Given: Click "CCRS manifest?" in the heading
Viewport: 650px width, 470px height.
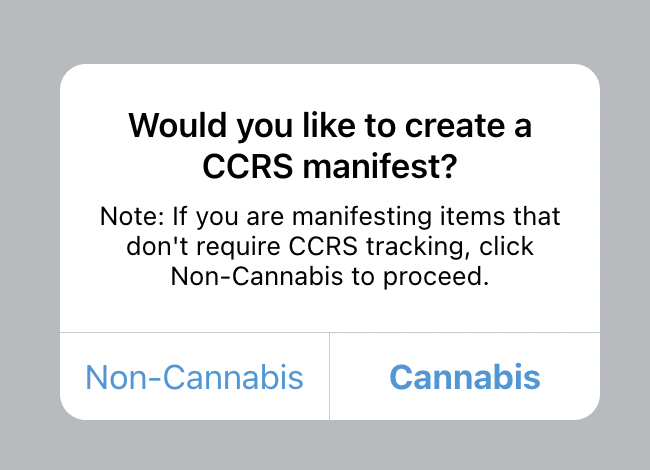Looking at the screenshot, I should (x=330, y=166).
